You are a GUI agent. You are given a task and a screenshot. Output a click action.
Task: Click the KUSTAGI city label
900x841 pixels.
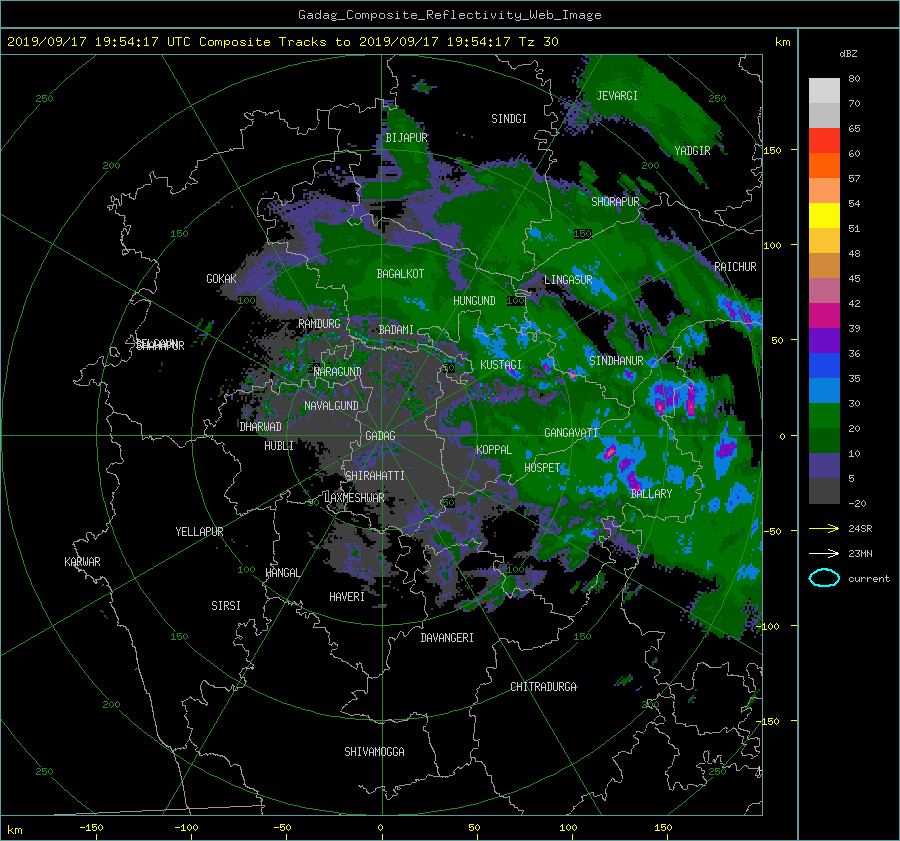pyautogui.click(x=501, y=365)
